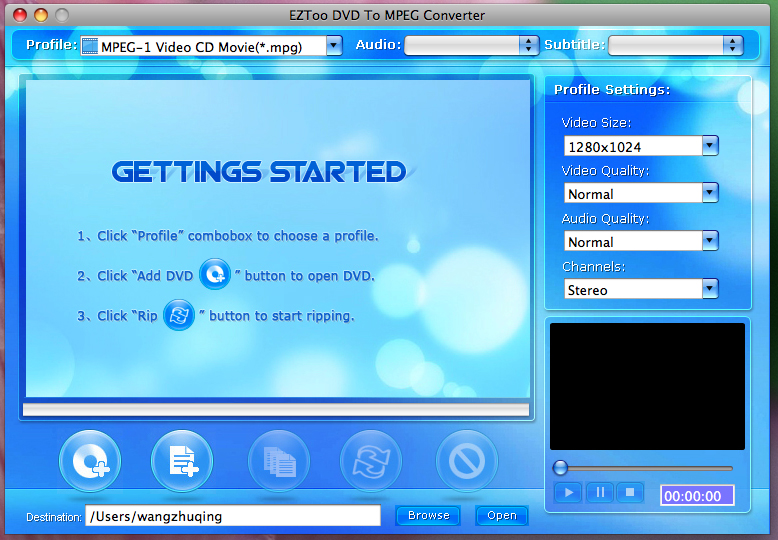Click the Add DVD disc button
This screenshot has width=778, height=540.
click(90, 461)
